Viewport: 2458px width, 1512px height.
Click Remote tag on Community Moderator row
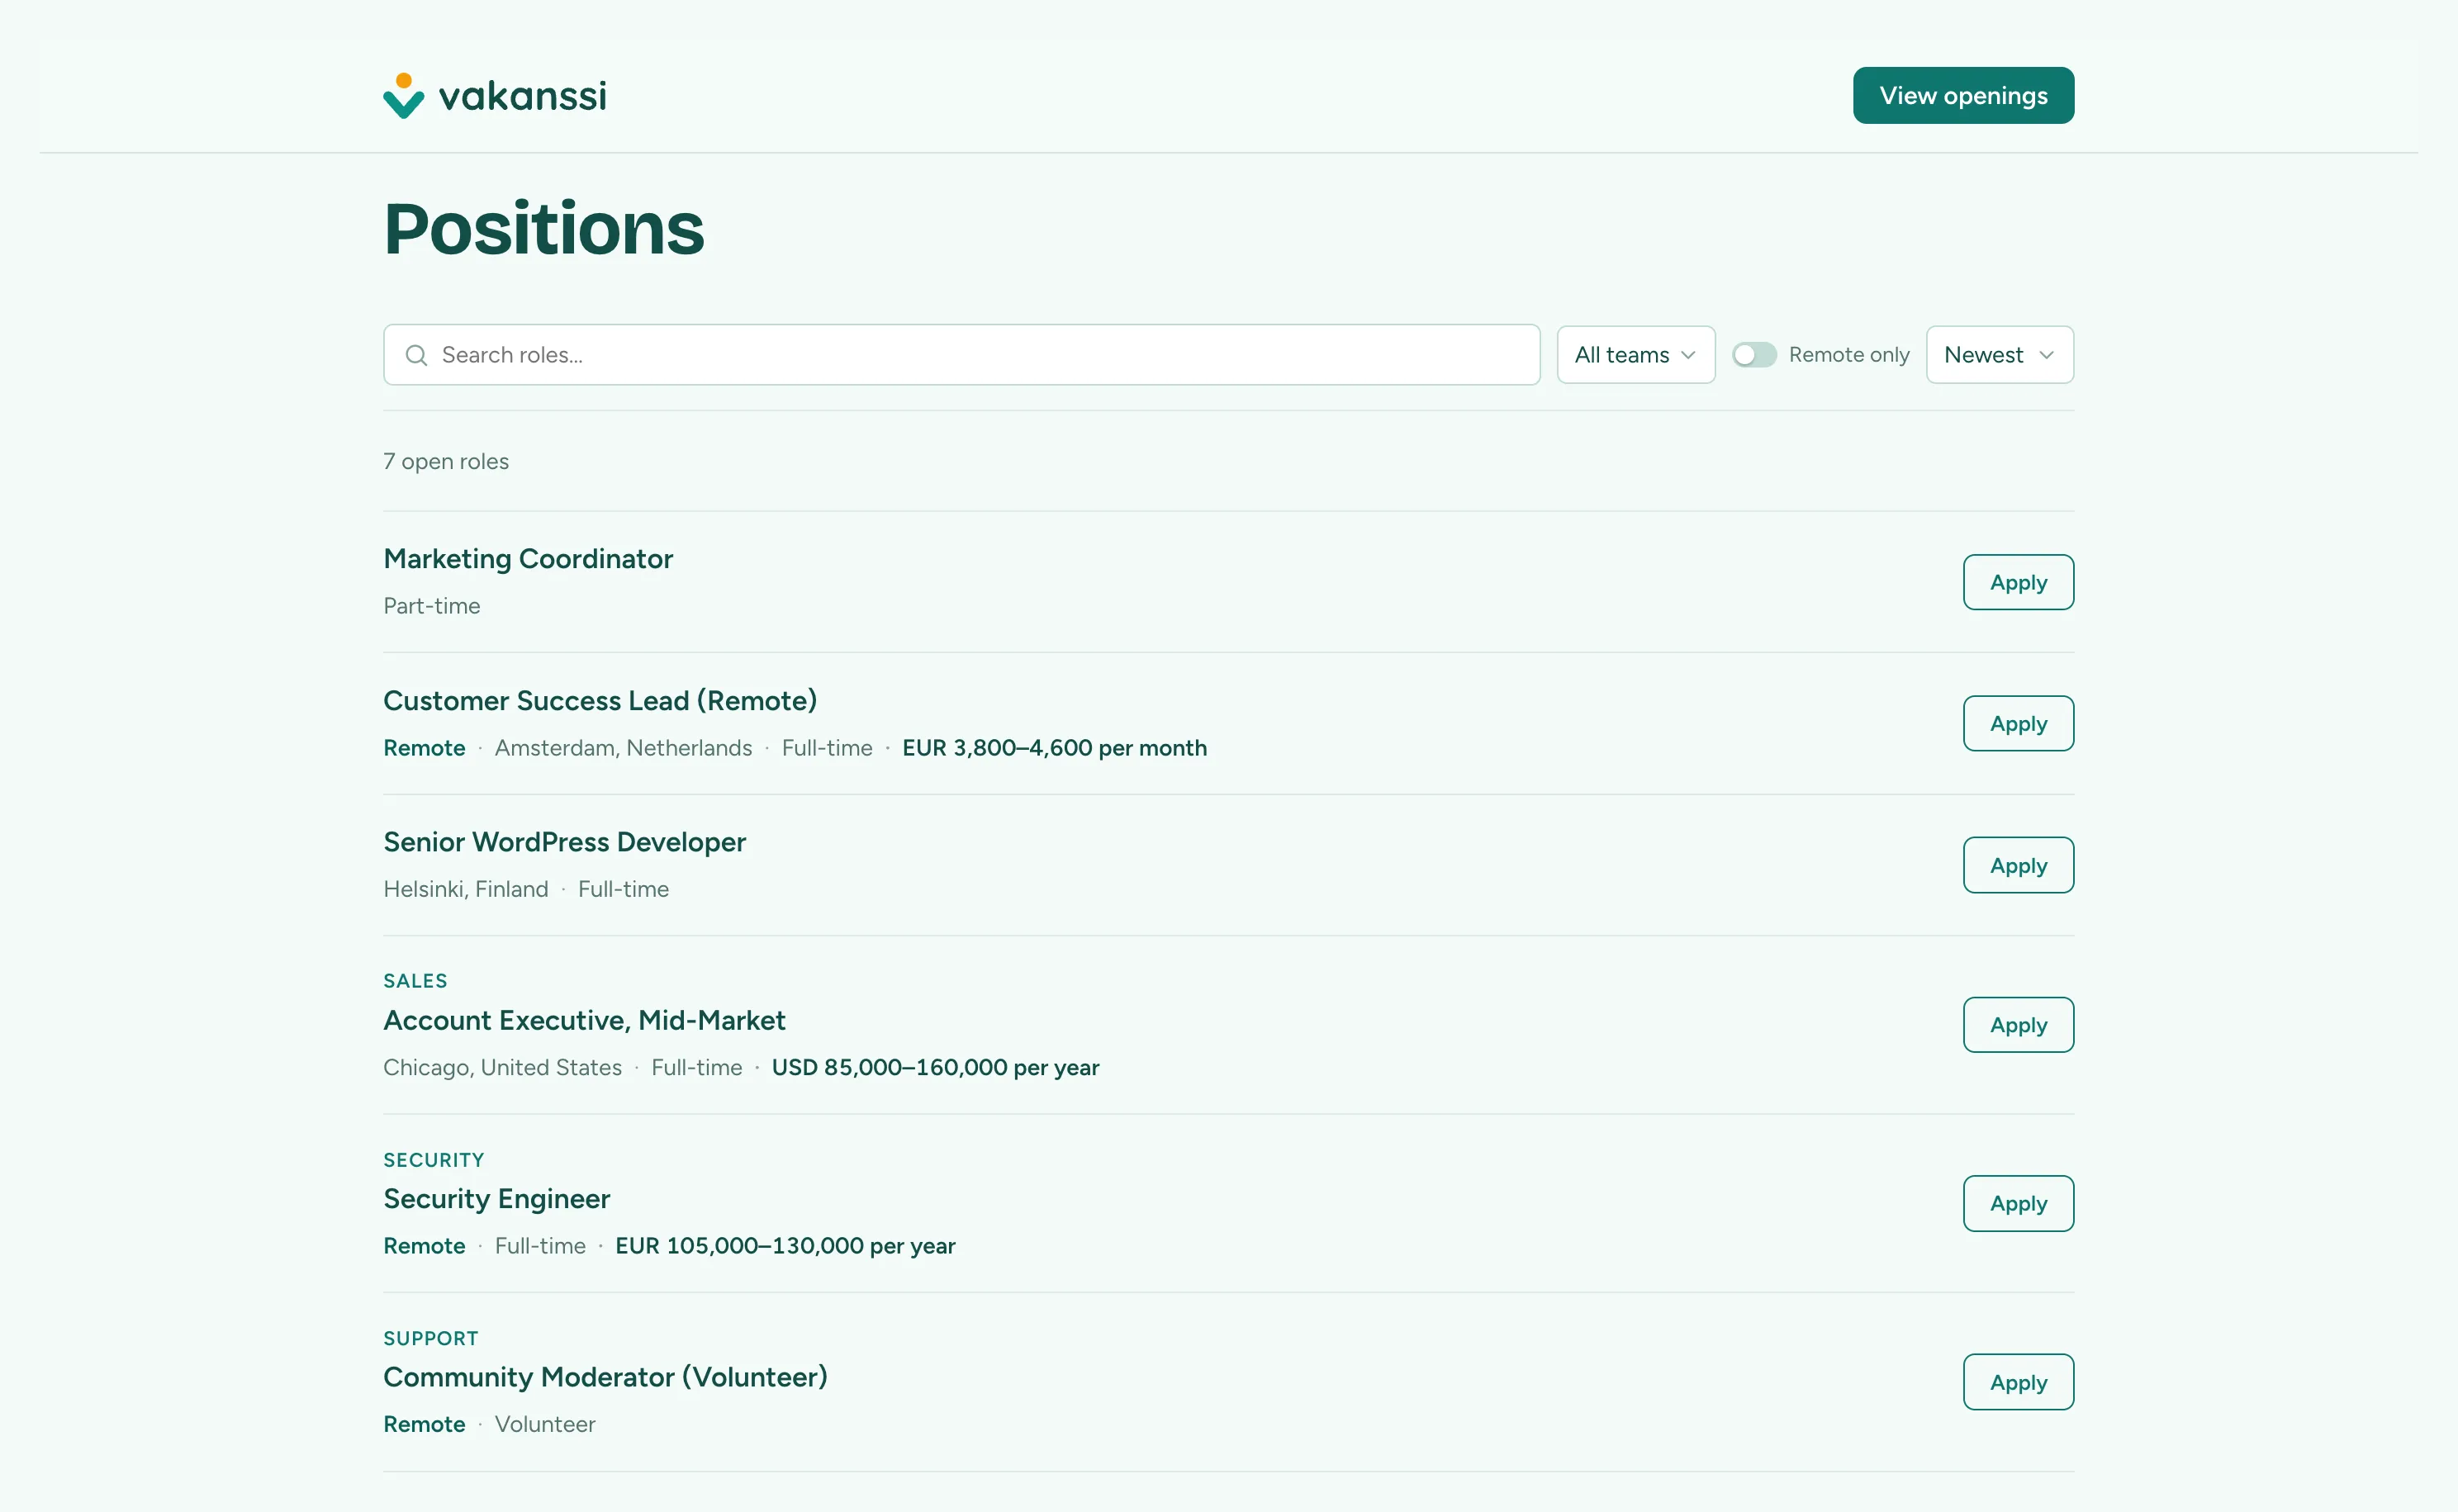point(424,1424)
